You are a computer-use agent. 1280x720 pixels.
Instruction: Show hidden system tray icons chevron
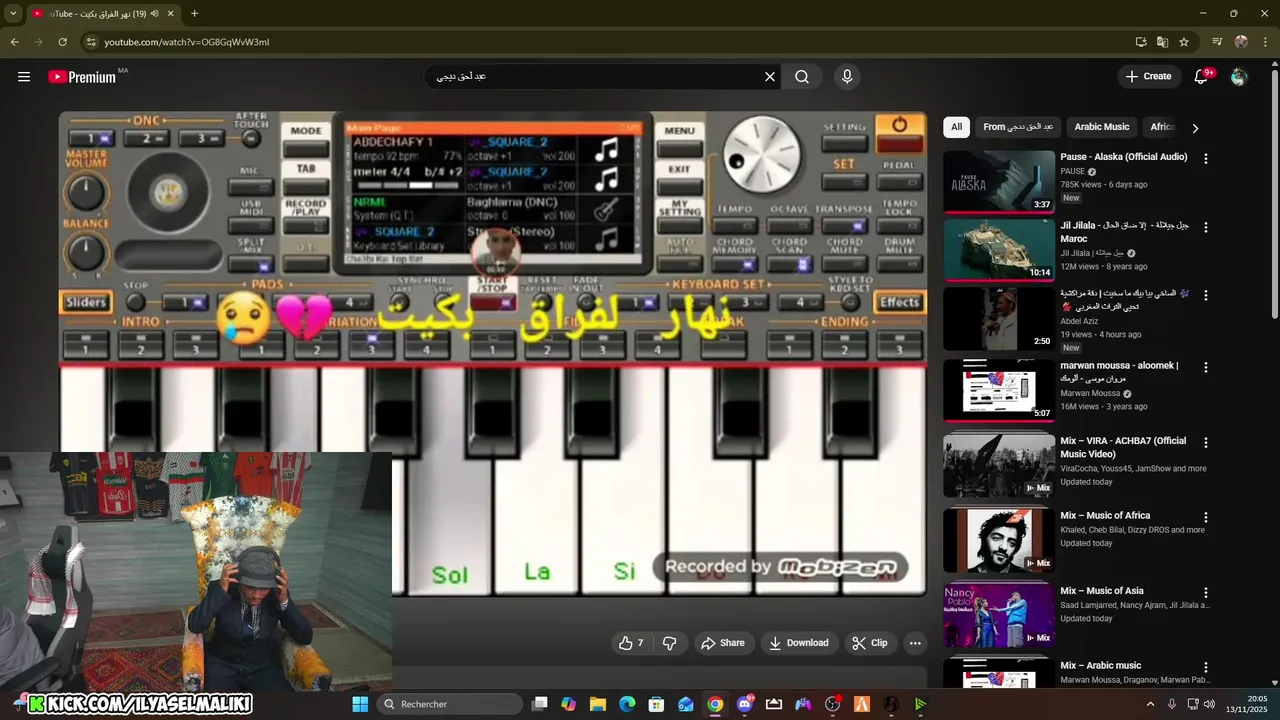tap(1150, 704)
